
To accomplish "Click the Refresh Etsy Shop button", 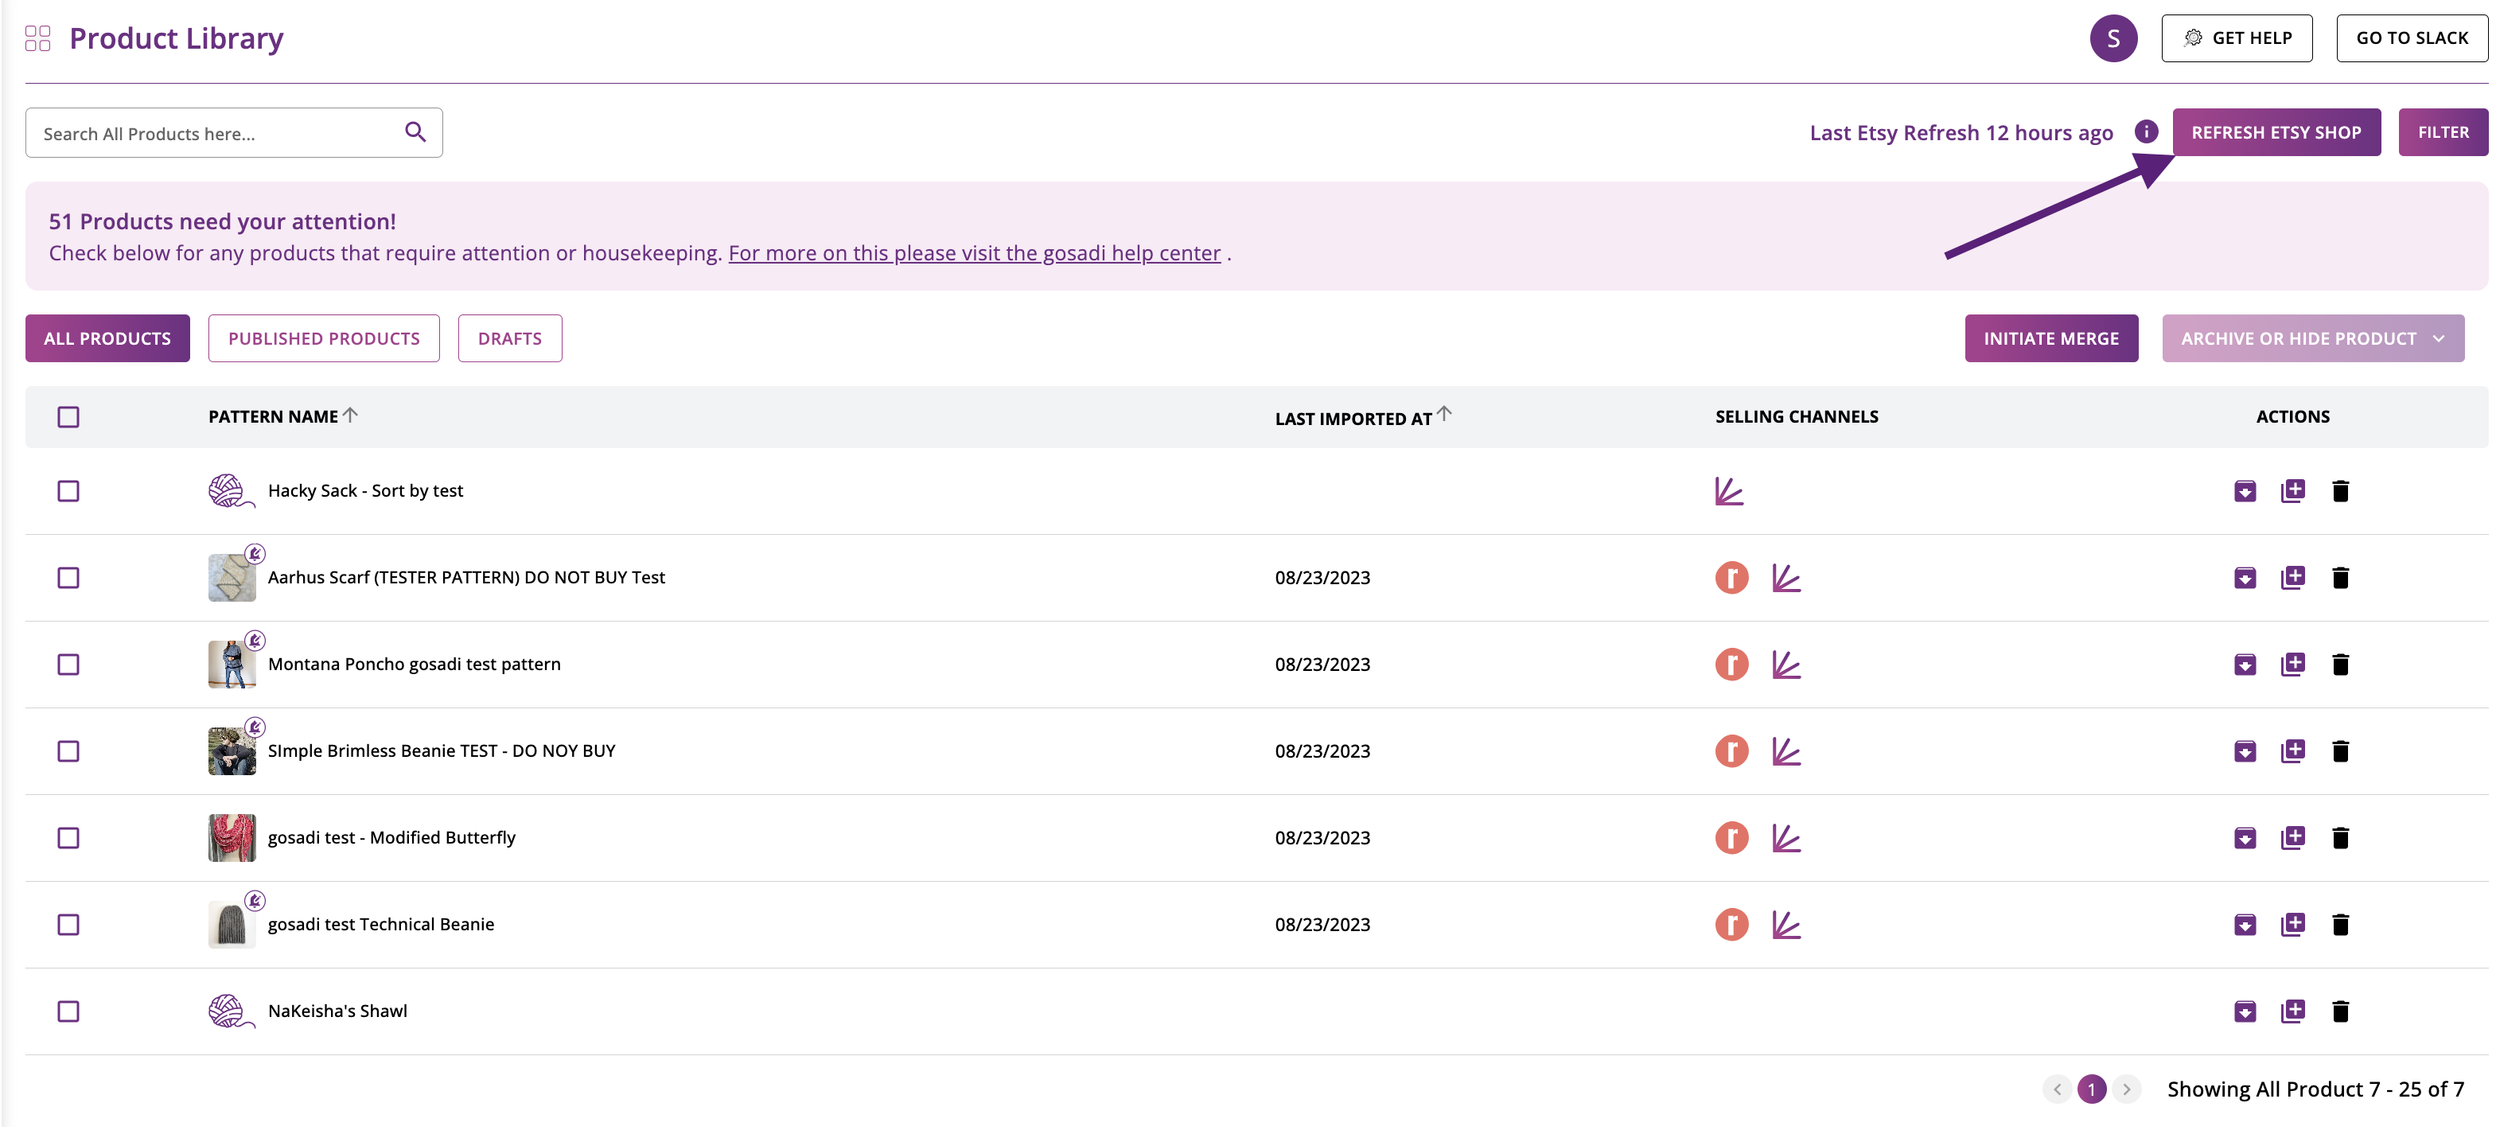I will (2276, 132).
